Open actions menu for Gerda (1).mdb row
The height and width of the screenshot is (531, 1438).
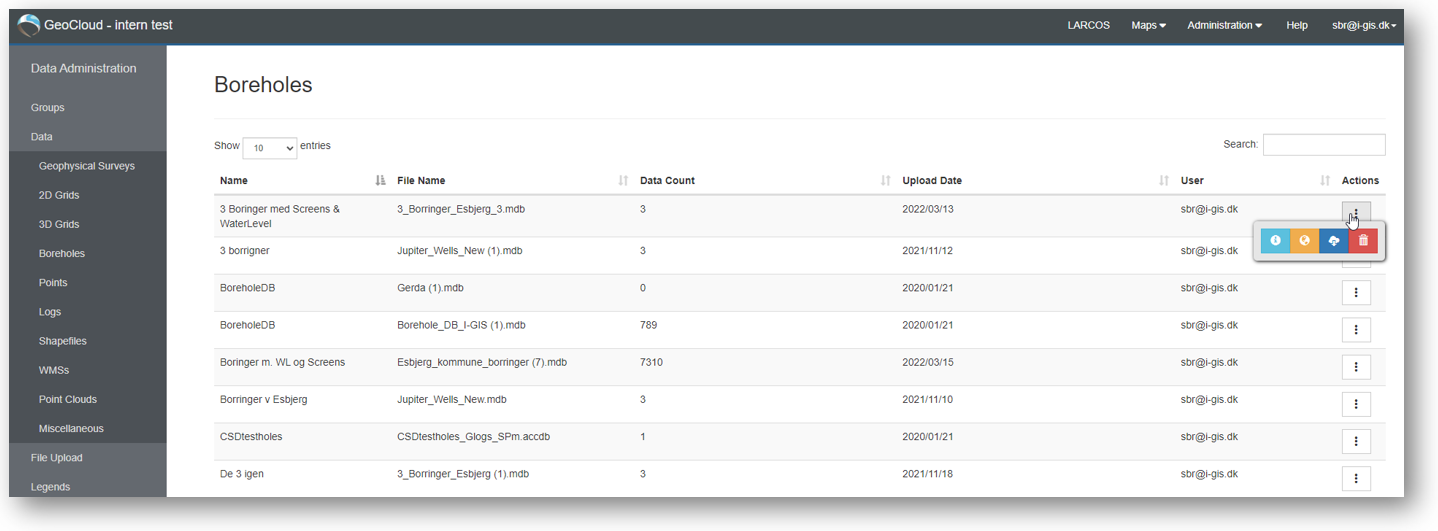point(1356,292)
